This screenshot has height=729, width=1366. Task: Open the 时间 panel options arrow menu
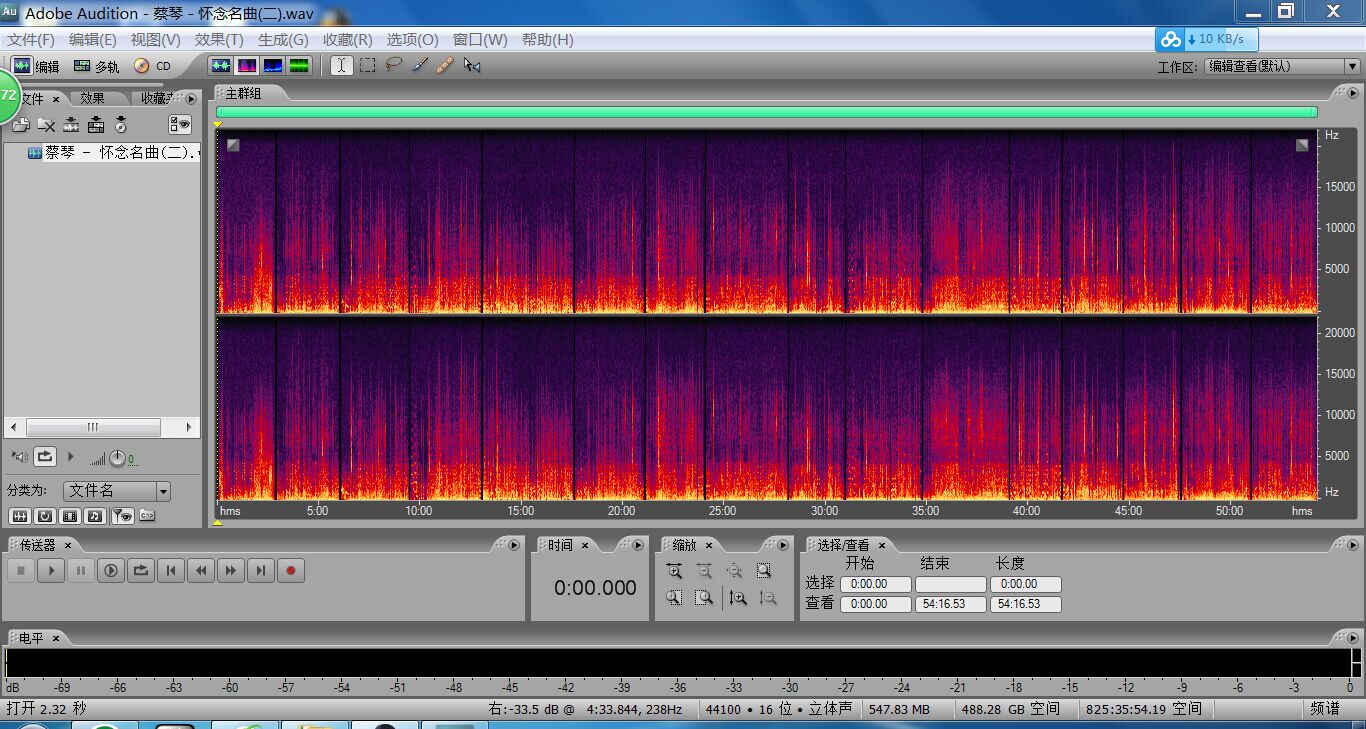coord(638,545)
